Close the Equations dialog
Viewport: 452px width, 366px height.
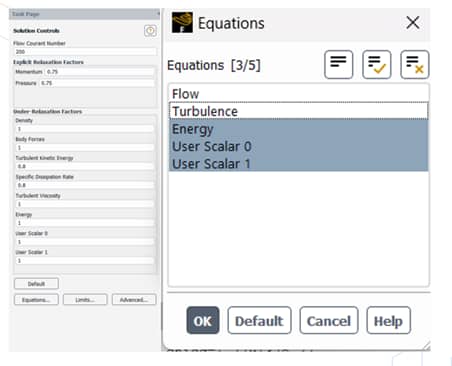point(413,23)
